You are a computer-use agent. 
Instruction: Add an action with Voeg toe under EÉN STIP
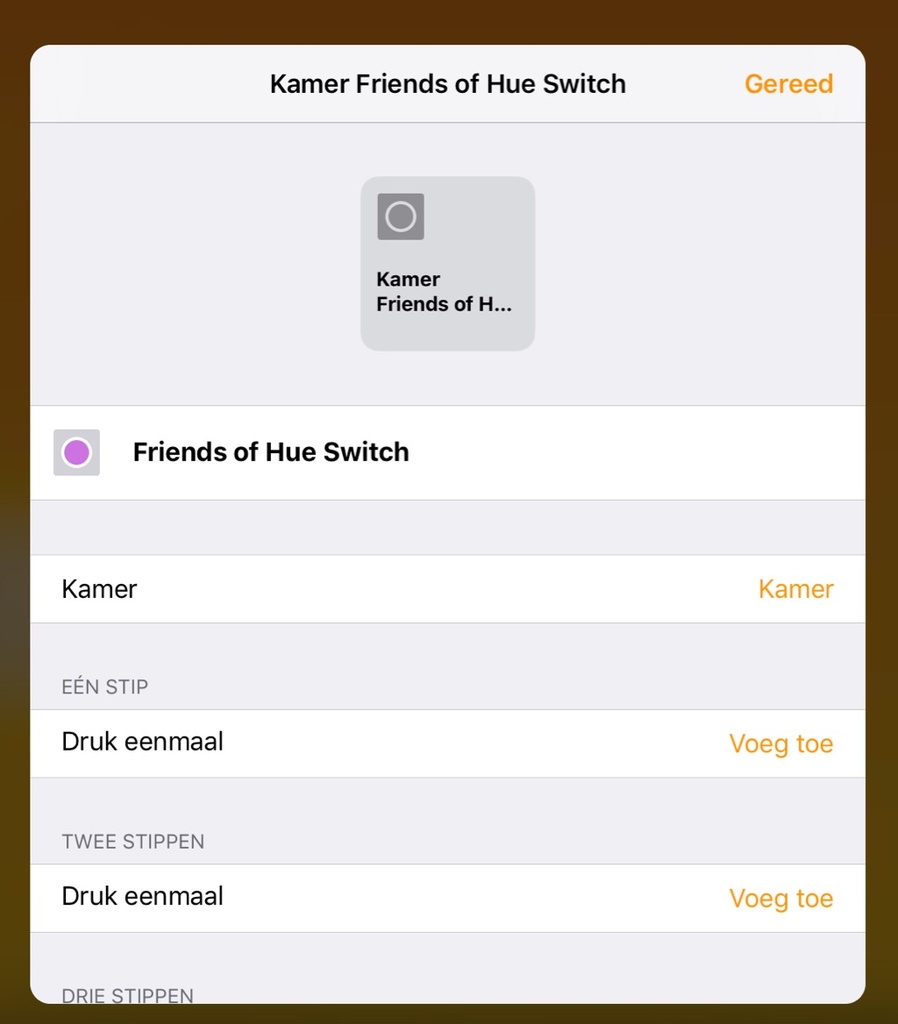click(x=780, y=744)
